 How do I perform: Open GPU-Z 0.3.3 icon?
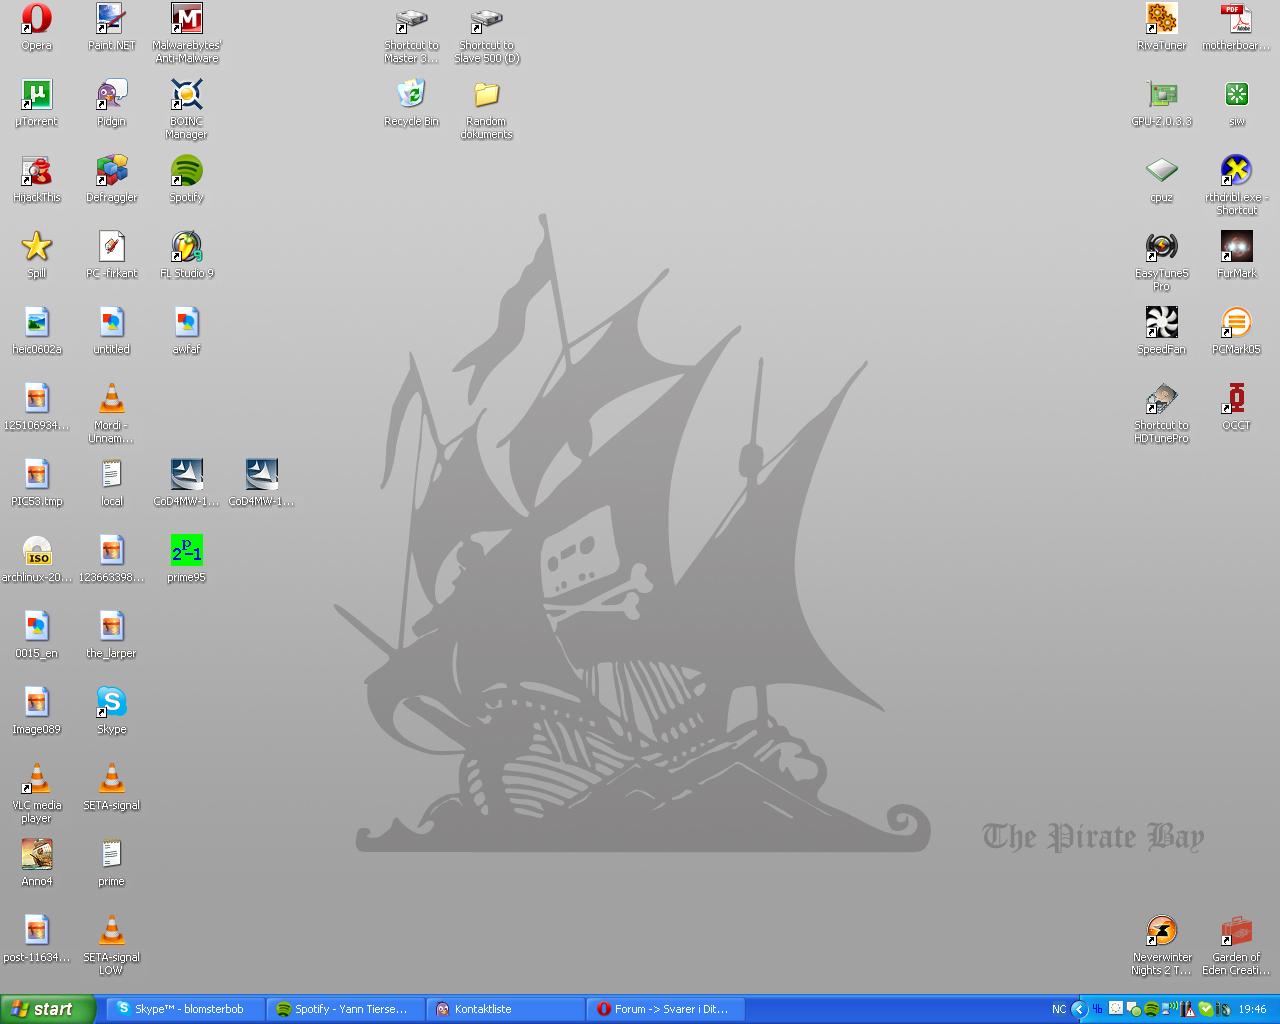(1161, 103)
